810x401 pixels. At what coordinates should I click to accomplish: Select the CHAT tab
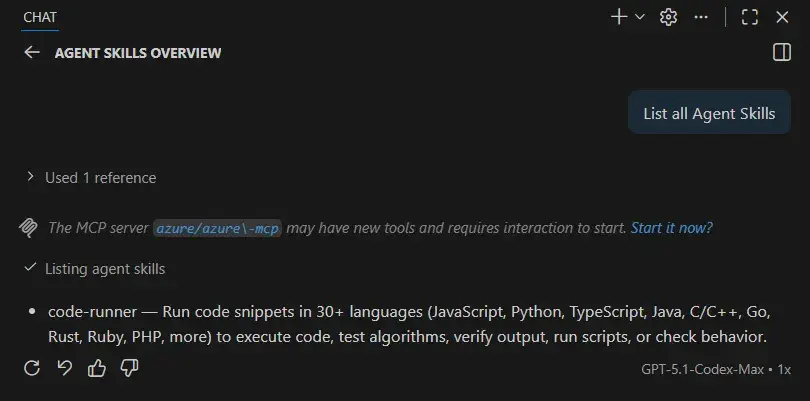(x=40, y=17)
